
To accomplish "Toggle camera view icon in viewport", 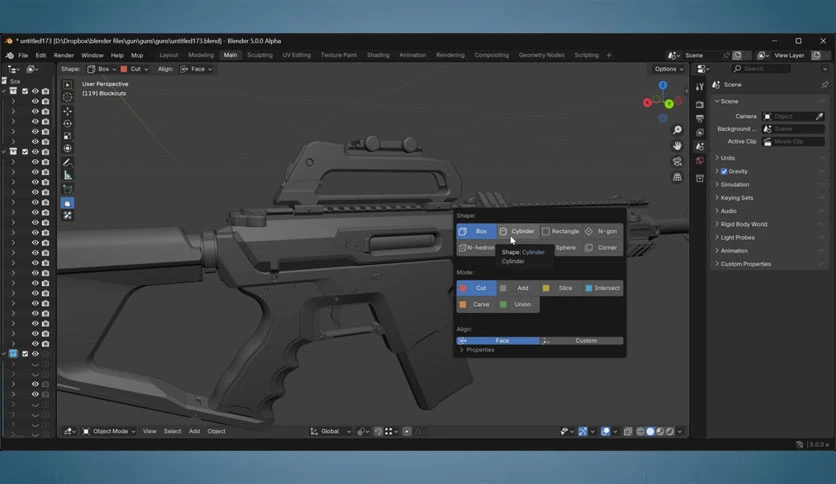I will (x=677, y=162).
